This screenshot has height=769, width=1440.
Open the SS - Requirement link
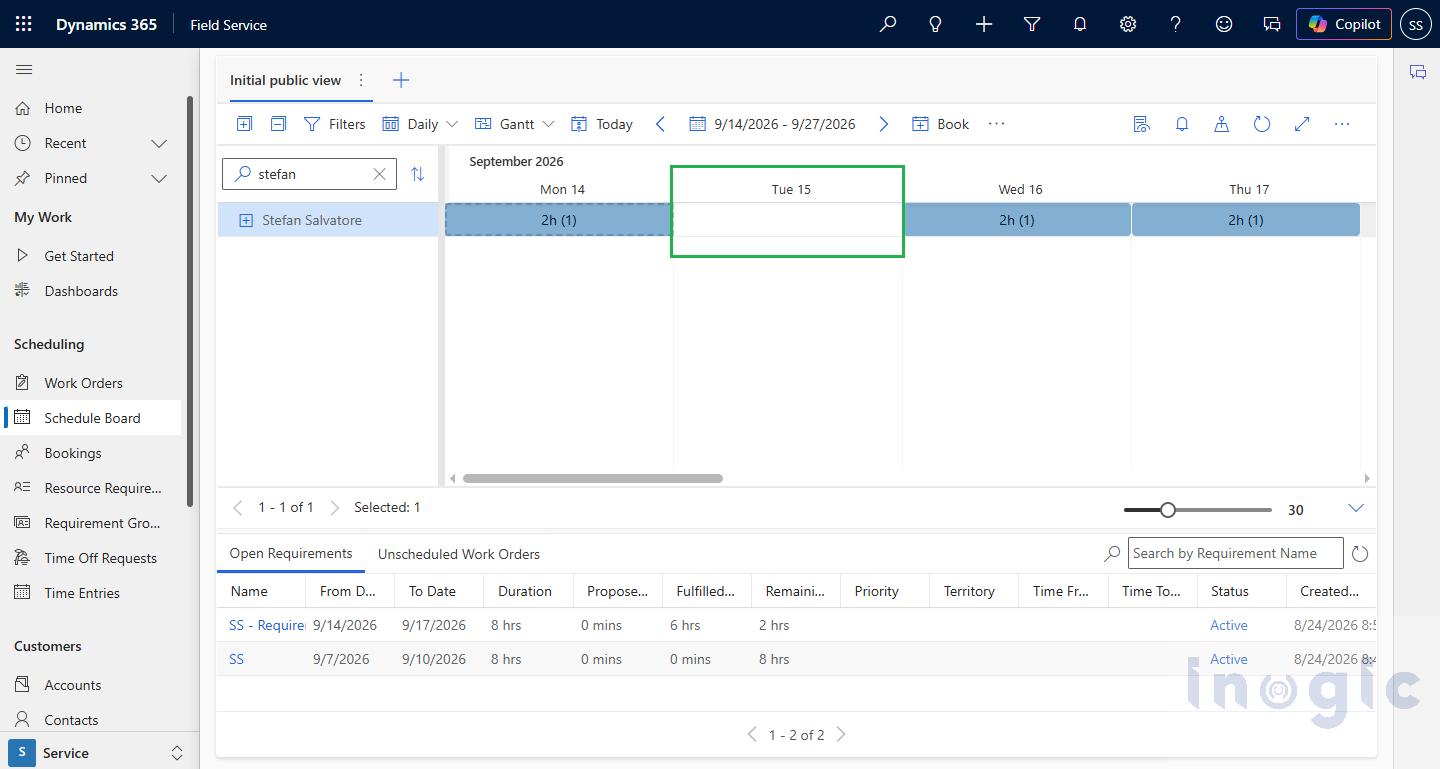point(267,625)
